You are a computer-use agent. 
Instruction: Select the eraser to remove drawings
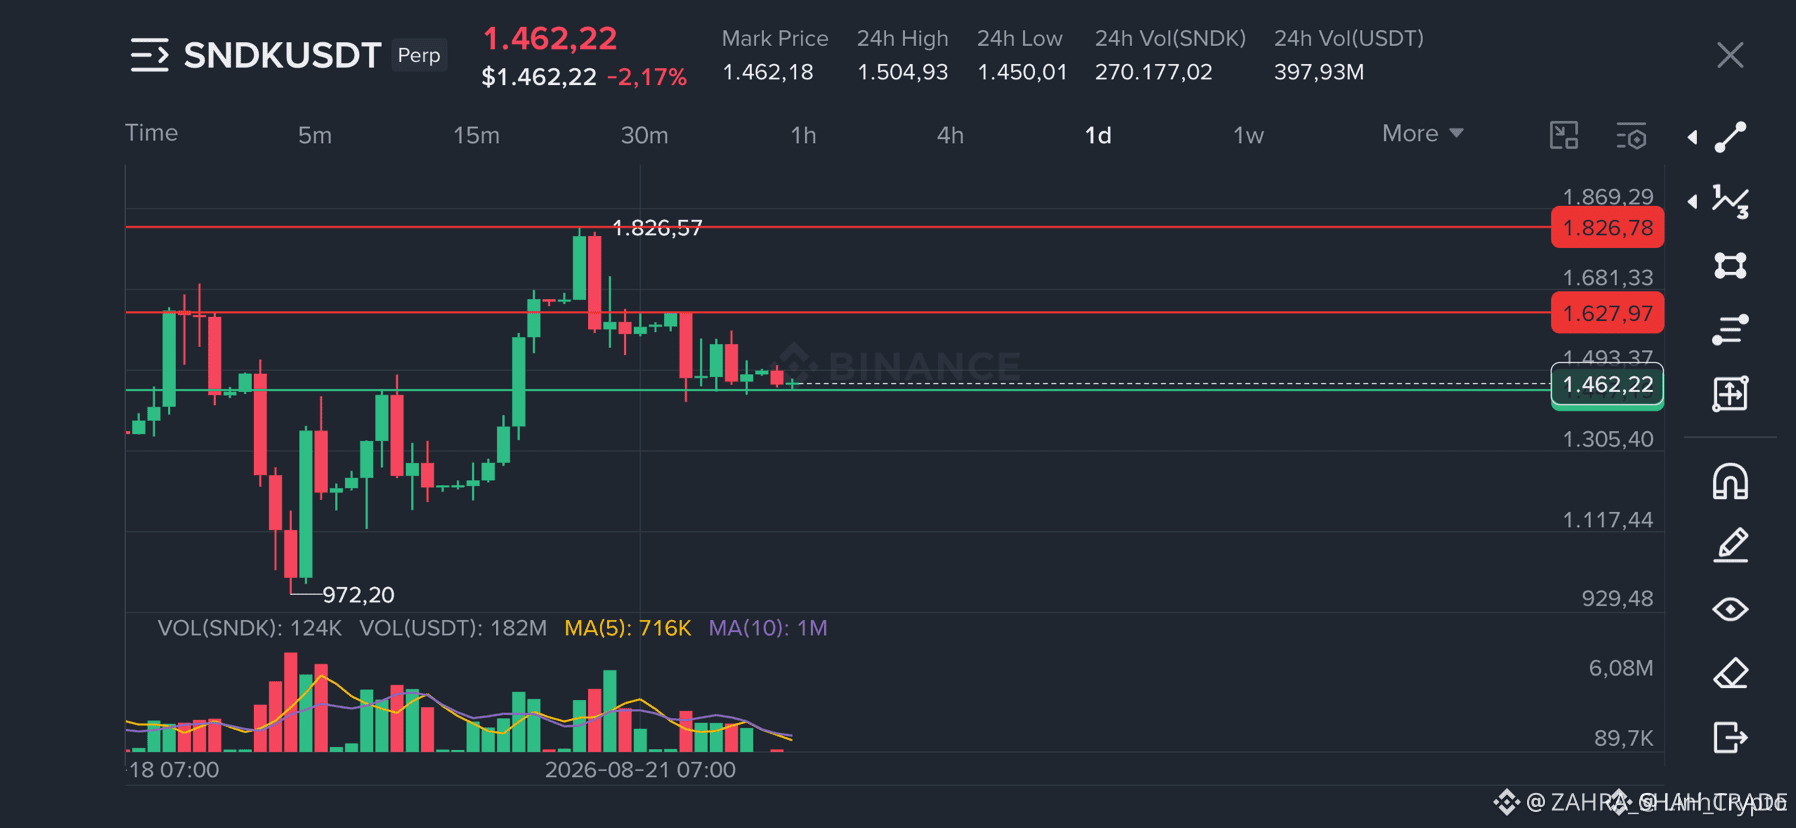[x=1730, y=673]
